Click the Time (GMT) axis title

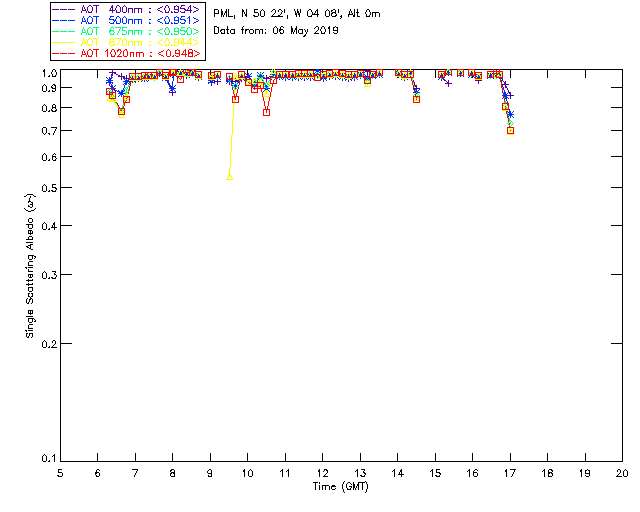click(x=340, y=486)
